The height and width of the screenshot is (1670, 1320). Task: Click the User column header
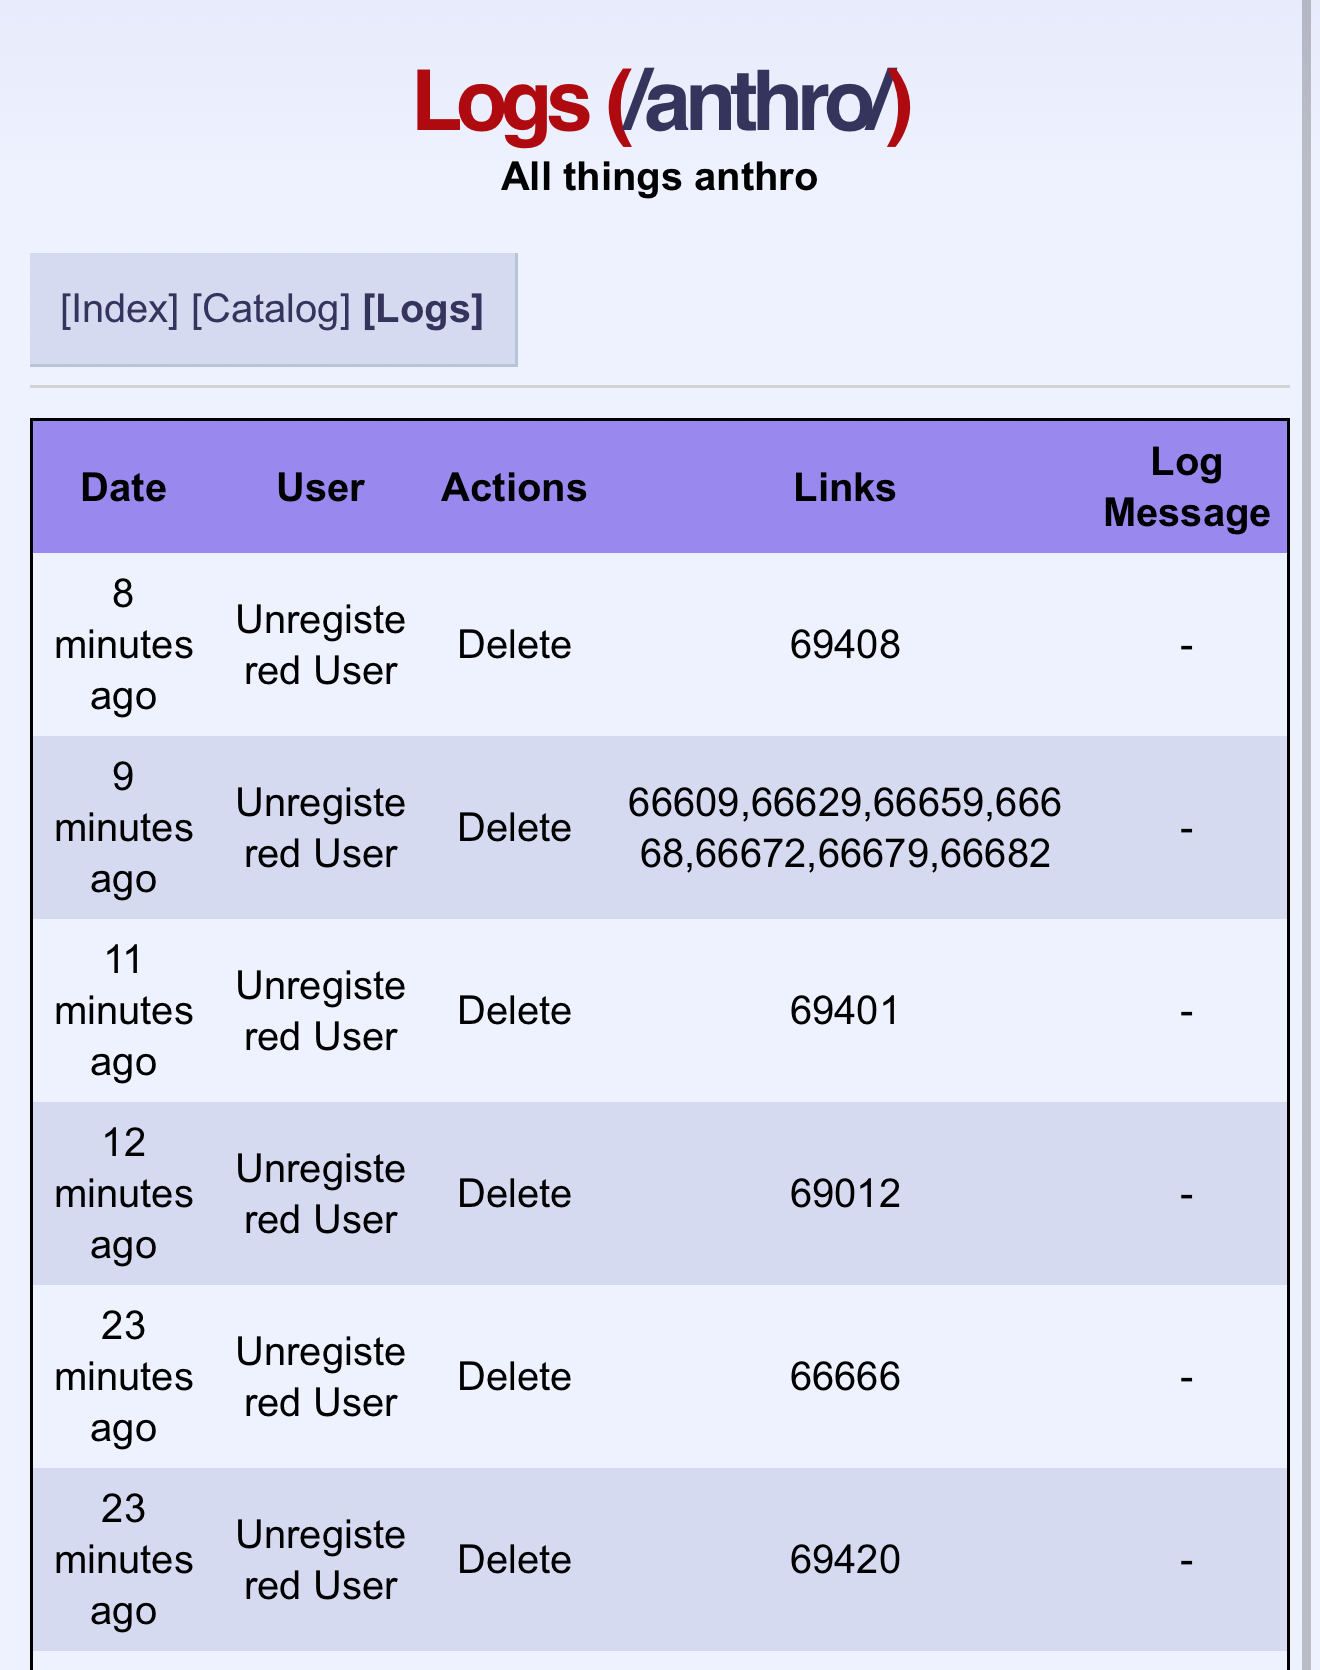click(x=320, y=488)
